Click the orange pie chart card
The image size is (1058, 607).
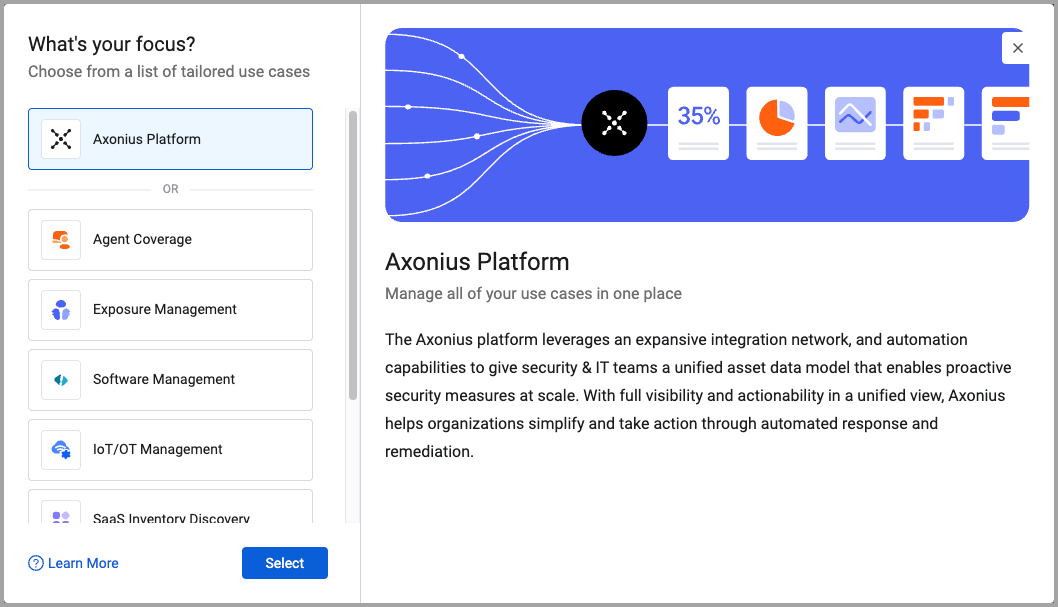tap(777, 123)
